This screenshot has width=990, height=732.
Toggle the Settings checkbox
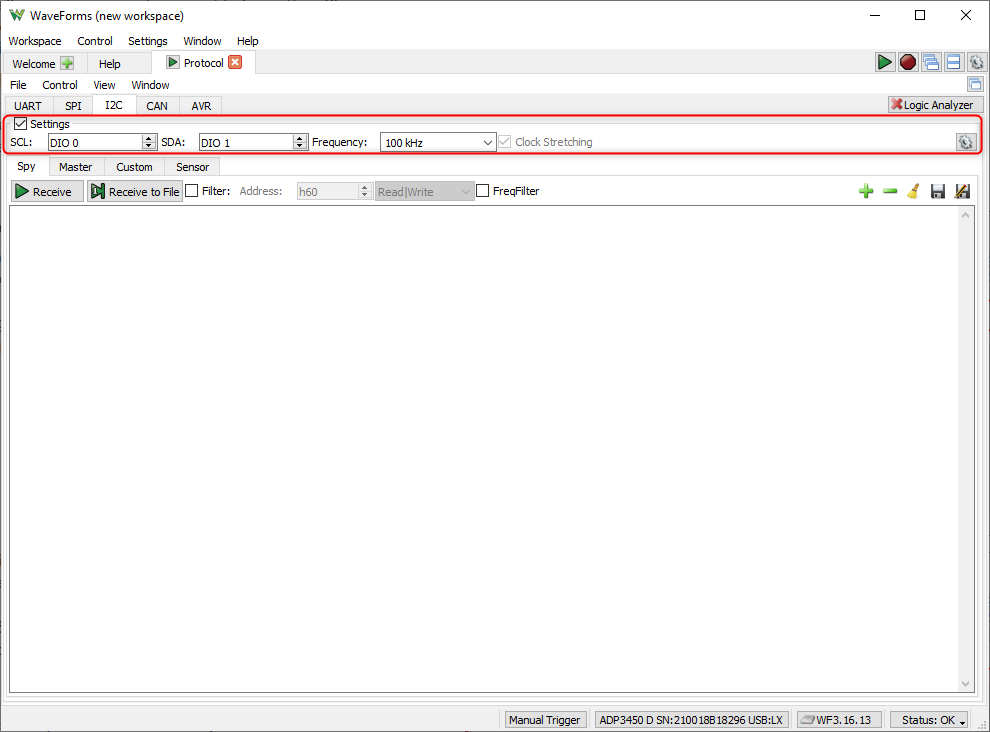click(x=20, y=124)
